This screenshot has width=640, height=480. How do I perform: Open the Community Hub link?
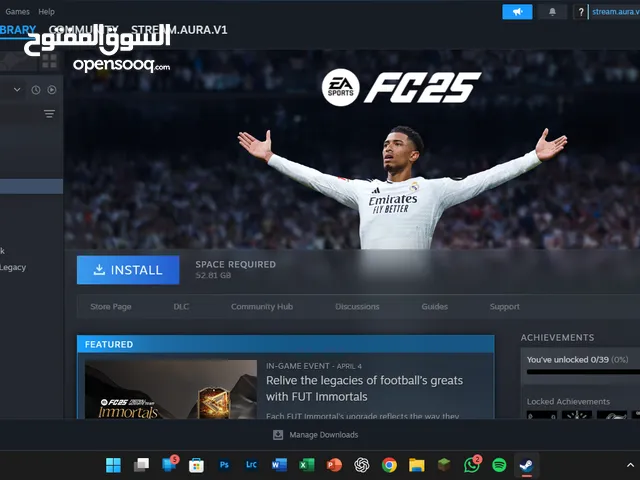(x=262, y=307)
